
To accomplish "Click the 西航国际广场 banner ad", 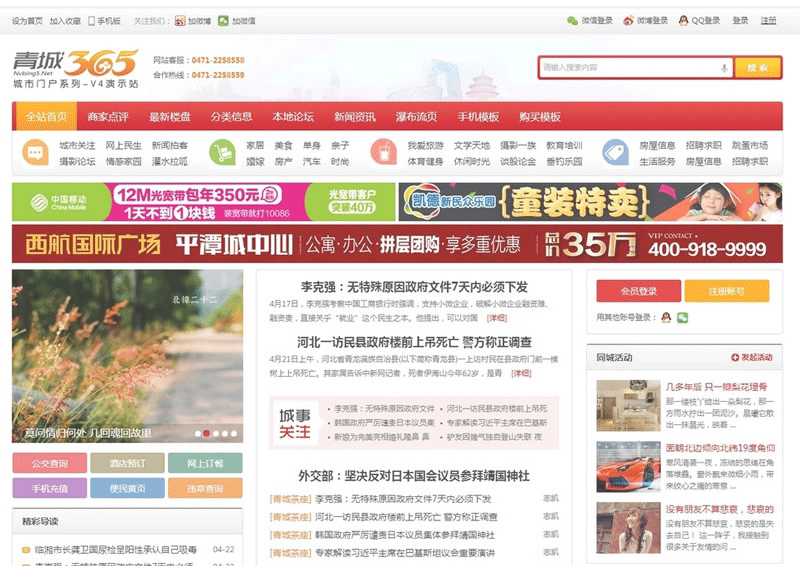I will pyautogui.click(x=397, y=244).
